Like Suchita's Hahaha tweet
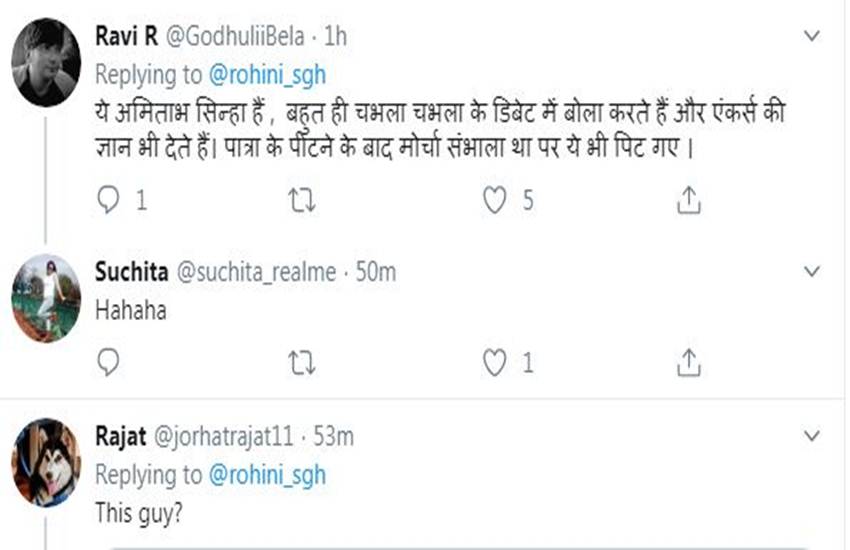Screen dimensions: 850x550 pyautogui.click(x=494, y=360)
